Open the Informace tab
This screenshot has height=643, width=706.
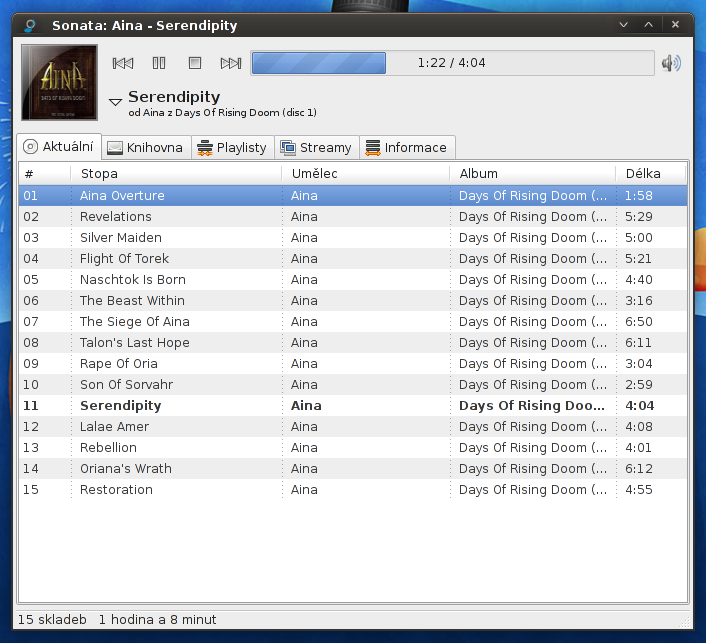pyautogui.click(x=407, y=148)
